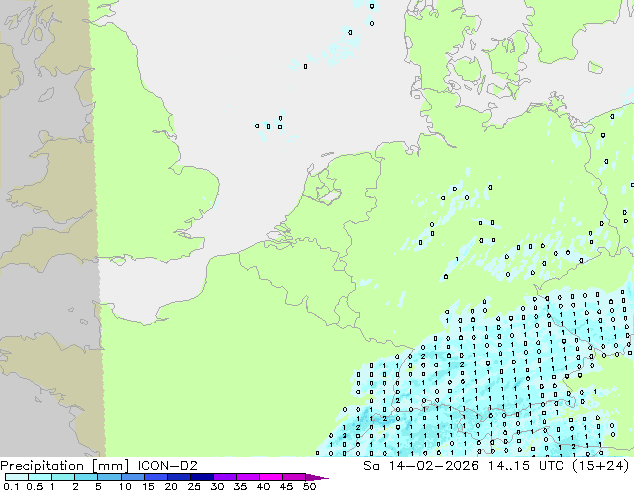Screen dimensions: 634x490
Task: Click the 0.1–0.5 mm legend swatch
Action: coord(17,477)
